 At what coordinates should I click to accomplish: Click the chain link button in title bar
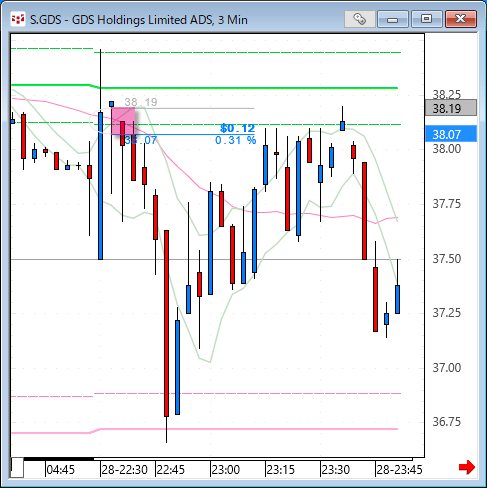click(359, 19)
